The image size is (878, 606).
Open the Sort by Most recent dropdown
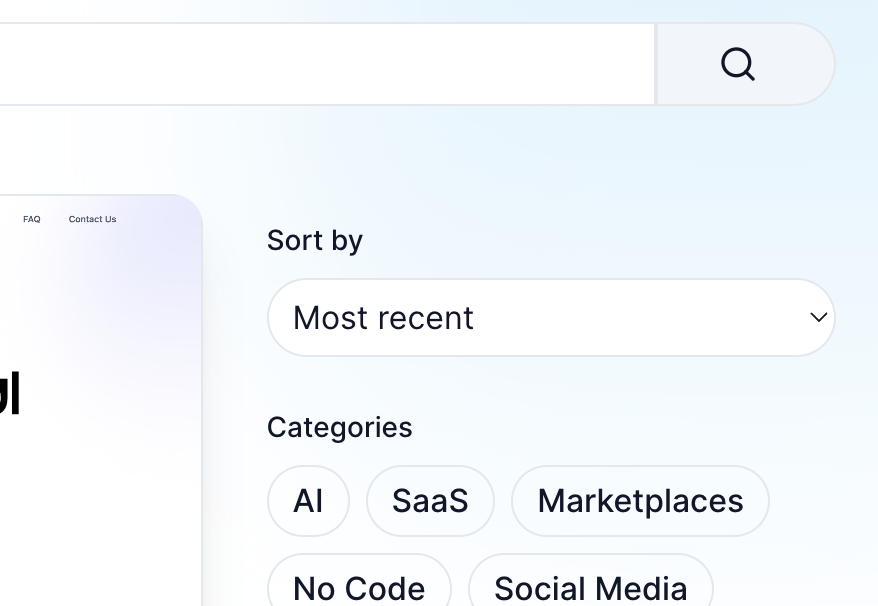point(550,318)
